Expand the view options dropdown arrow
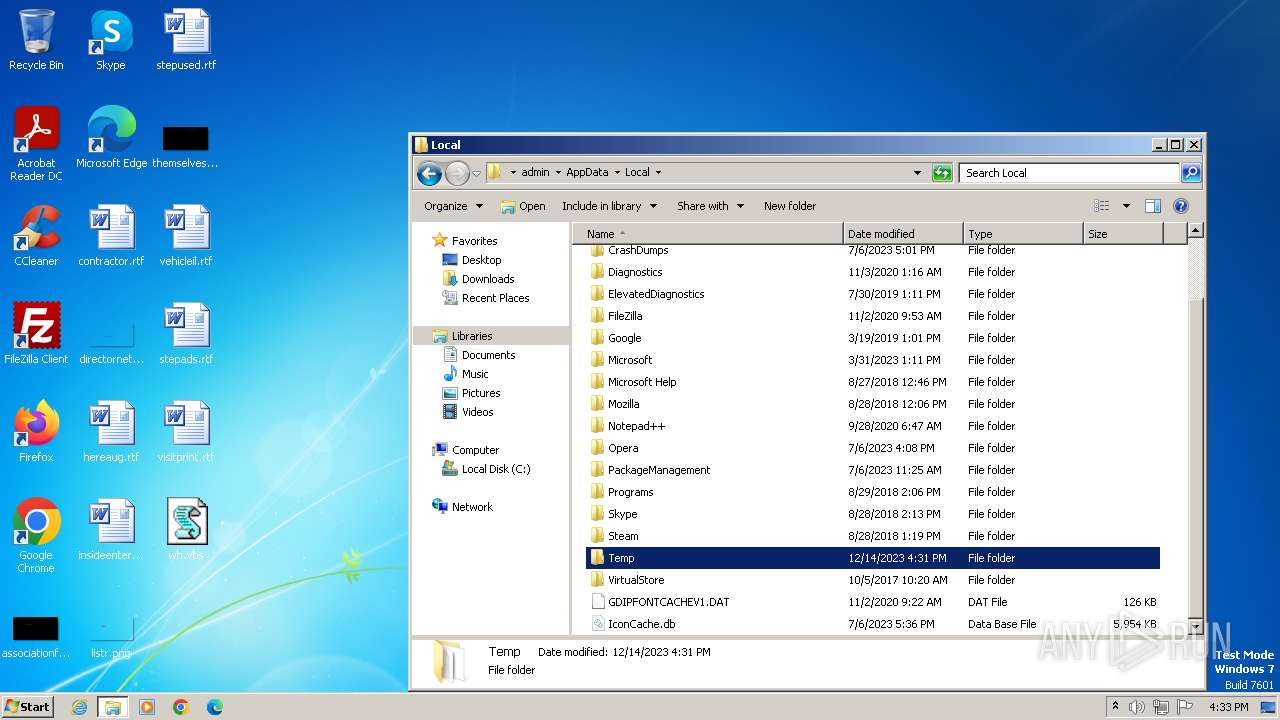 (1126, 206)
